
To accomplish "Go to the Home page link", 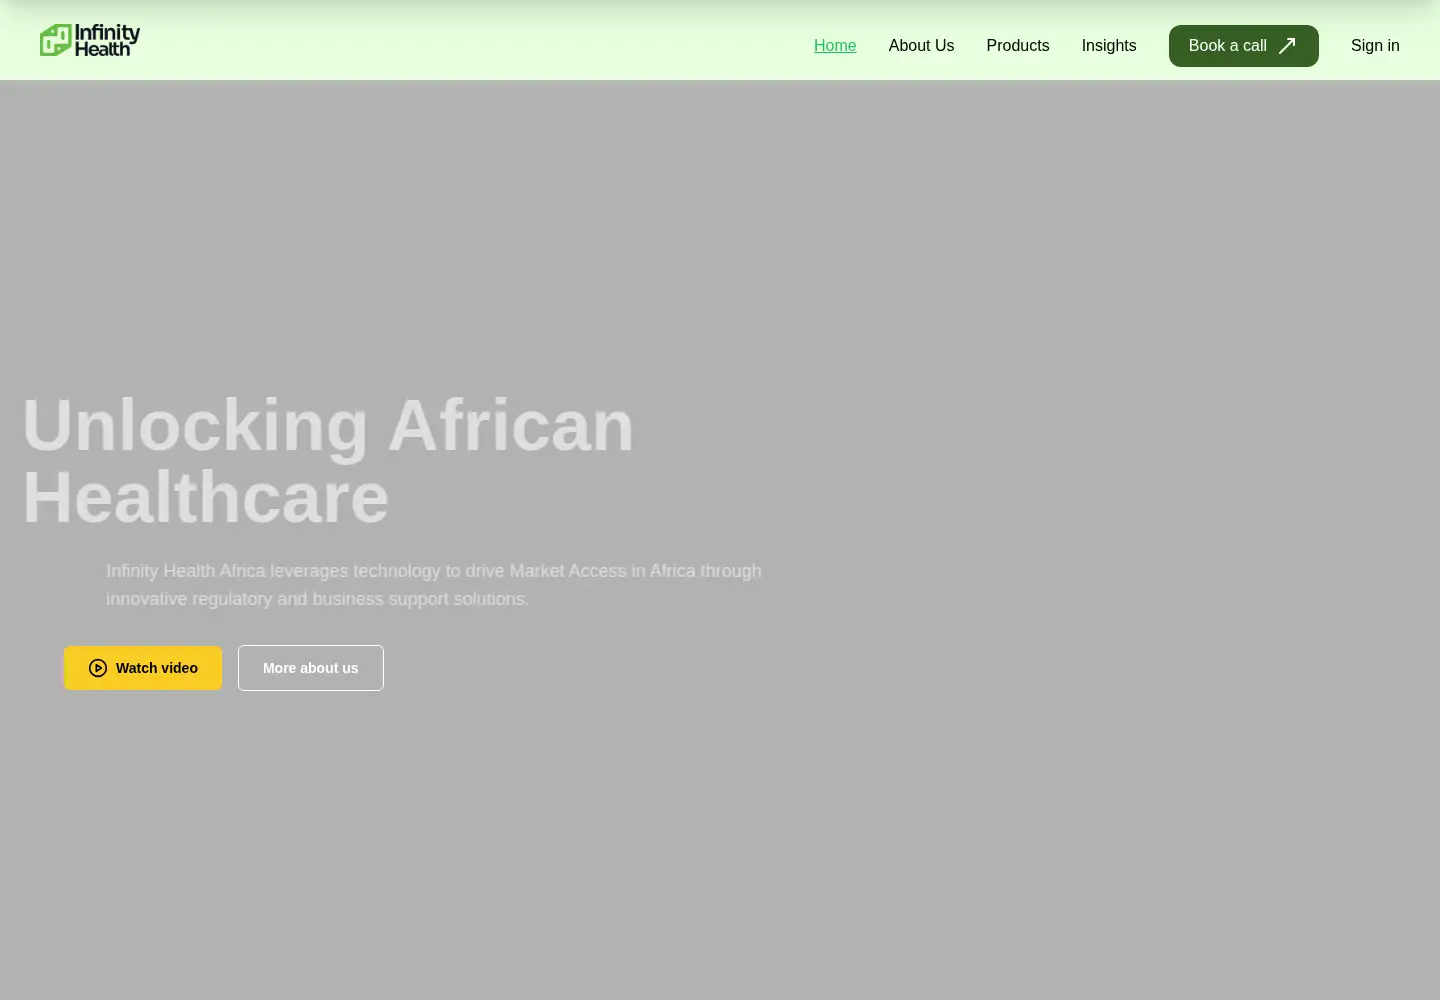I will tap(835, 46).
